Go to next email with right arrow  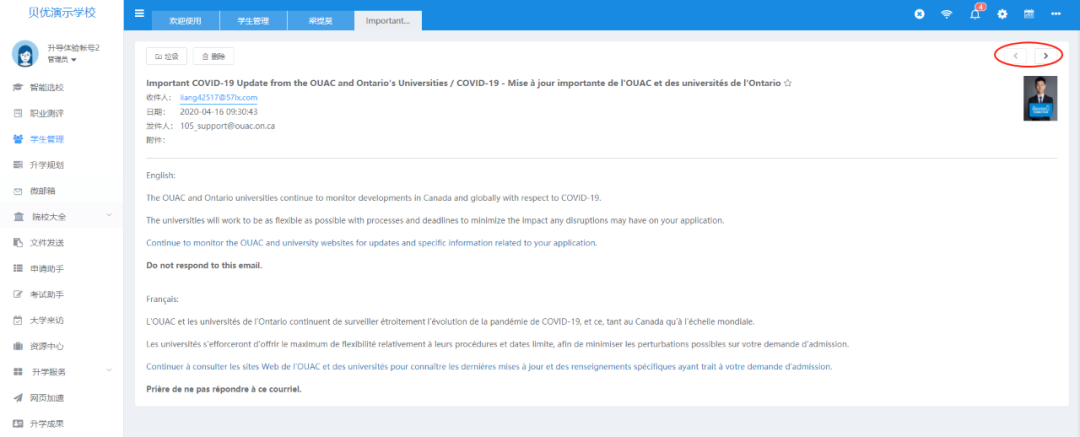[1046, 56]
